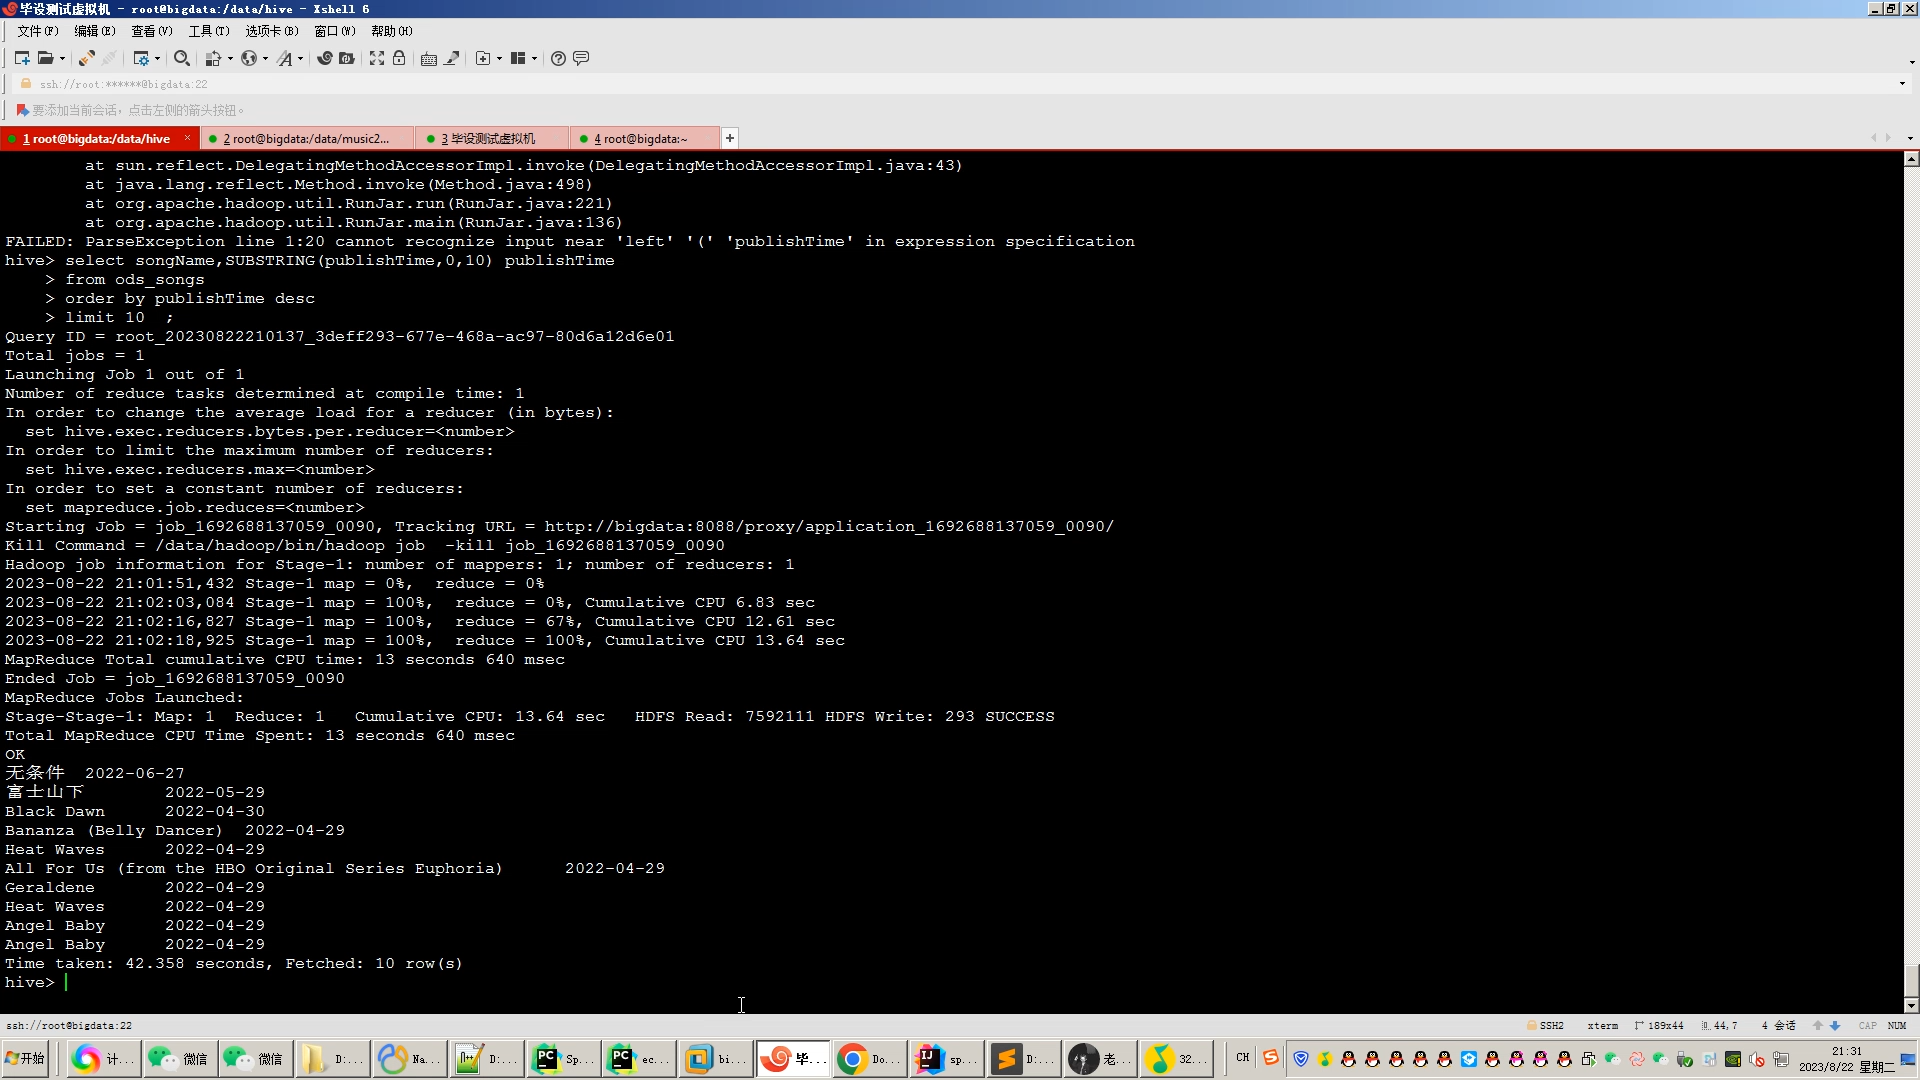
Task: Open the virtual keyboard icon
Action: coord(429,58)
